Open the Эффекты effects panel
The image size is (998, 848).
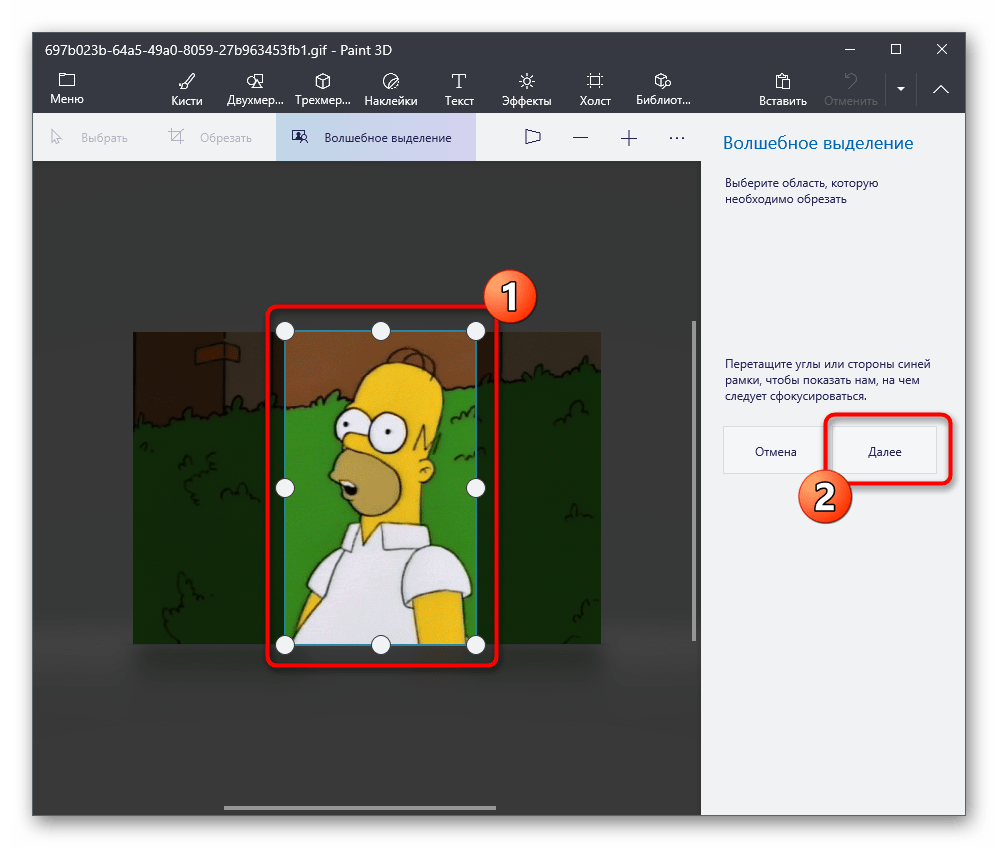527,88
